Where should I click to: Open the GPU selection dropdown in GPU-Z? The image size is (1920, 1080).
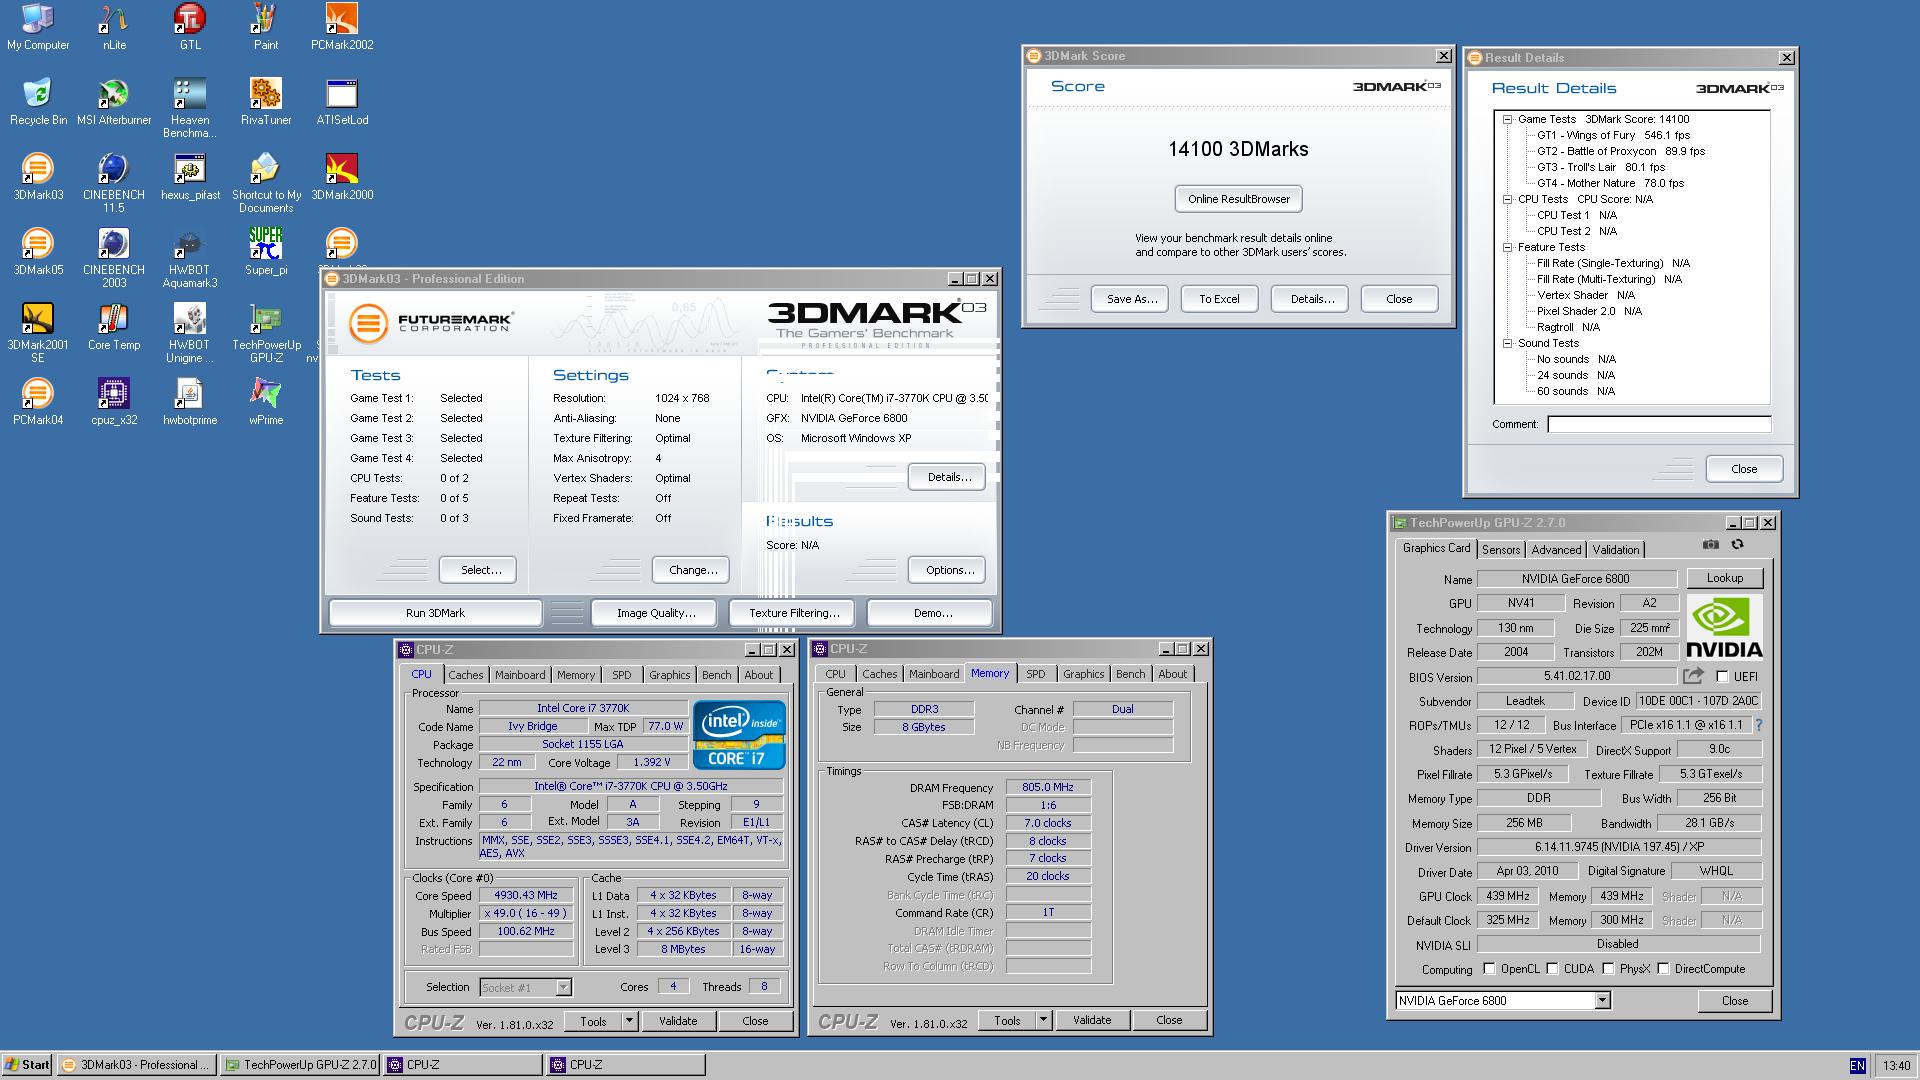[1602, 1000]
